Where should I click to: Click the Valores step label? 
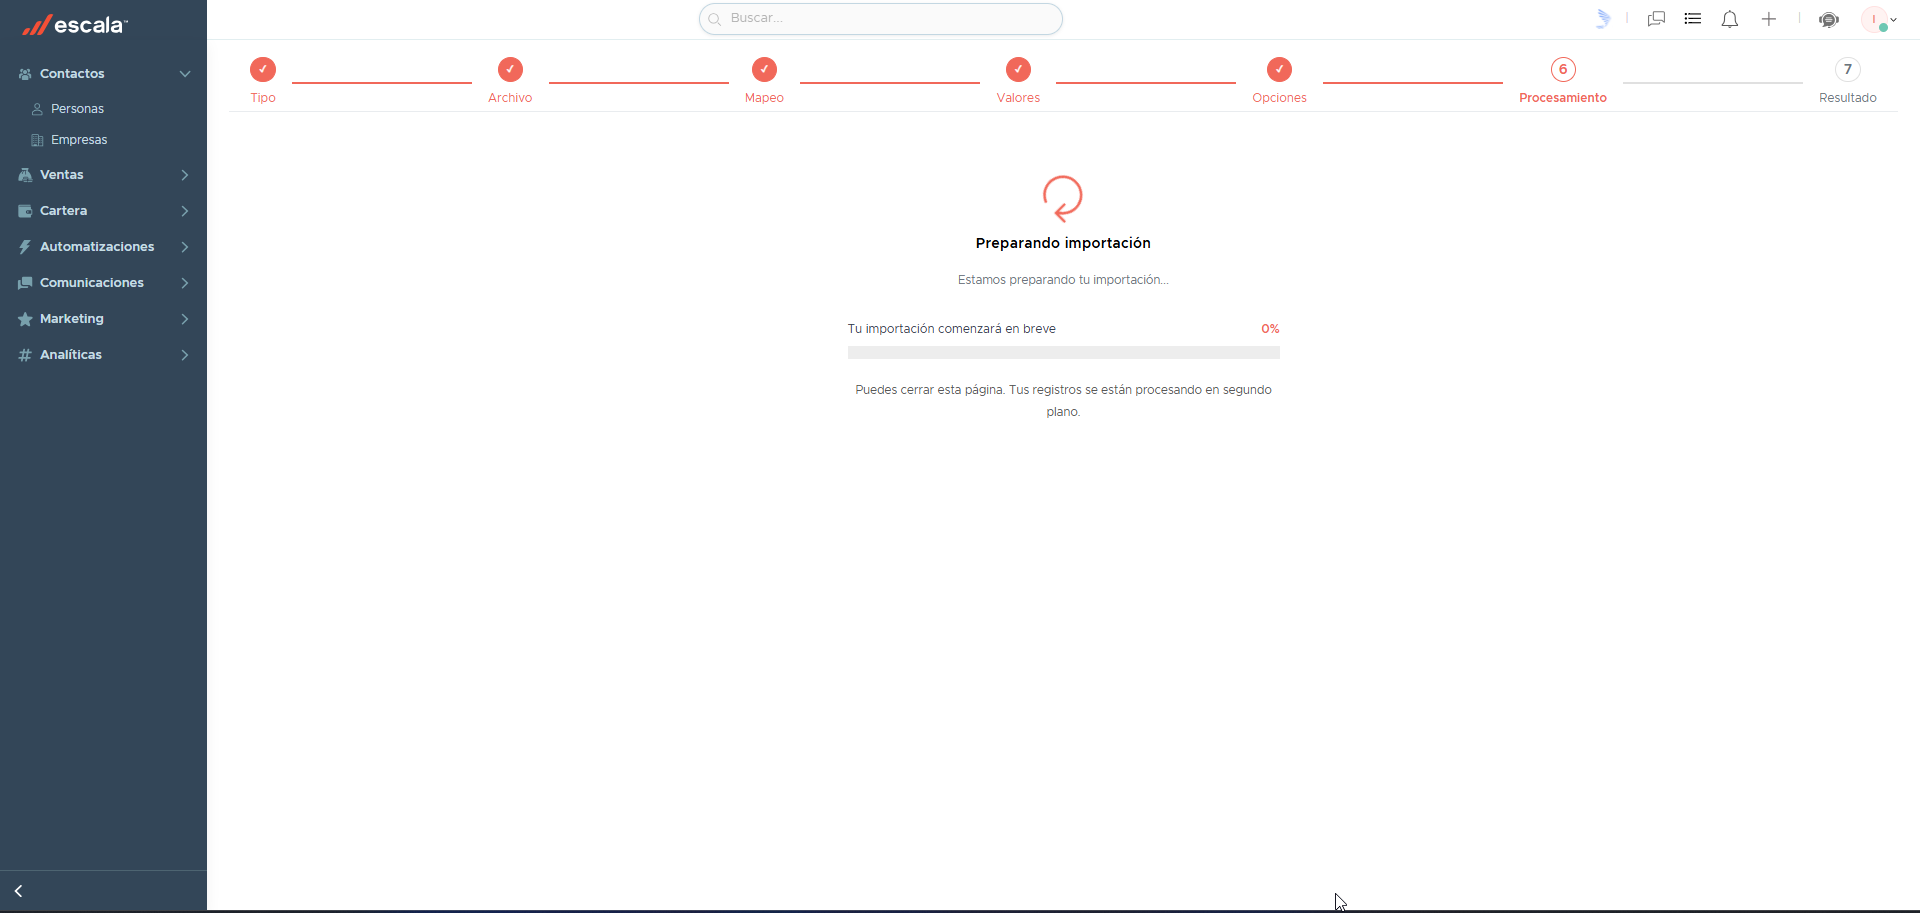coord(1018,98)
